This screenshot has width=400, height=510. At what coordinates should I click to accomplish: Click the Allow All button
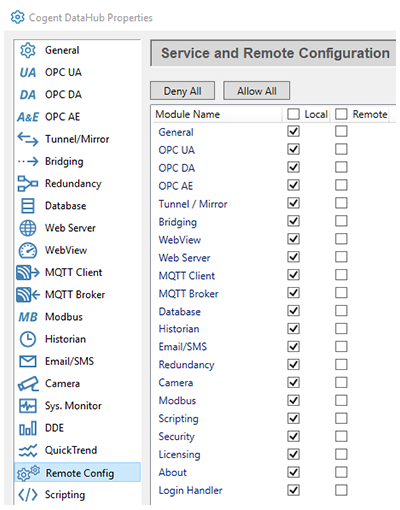[x=256, y=91]
